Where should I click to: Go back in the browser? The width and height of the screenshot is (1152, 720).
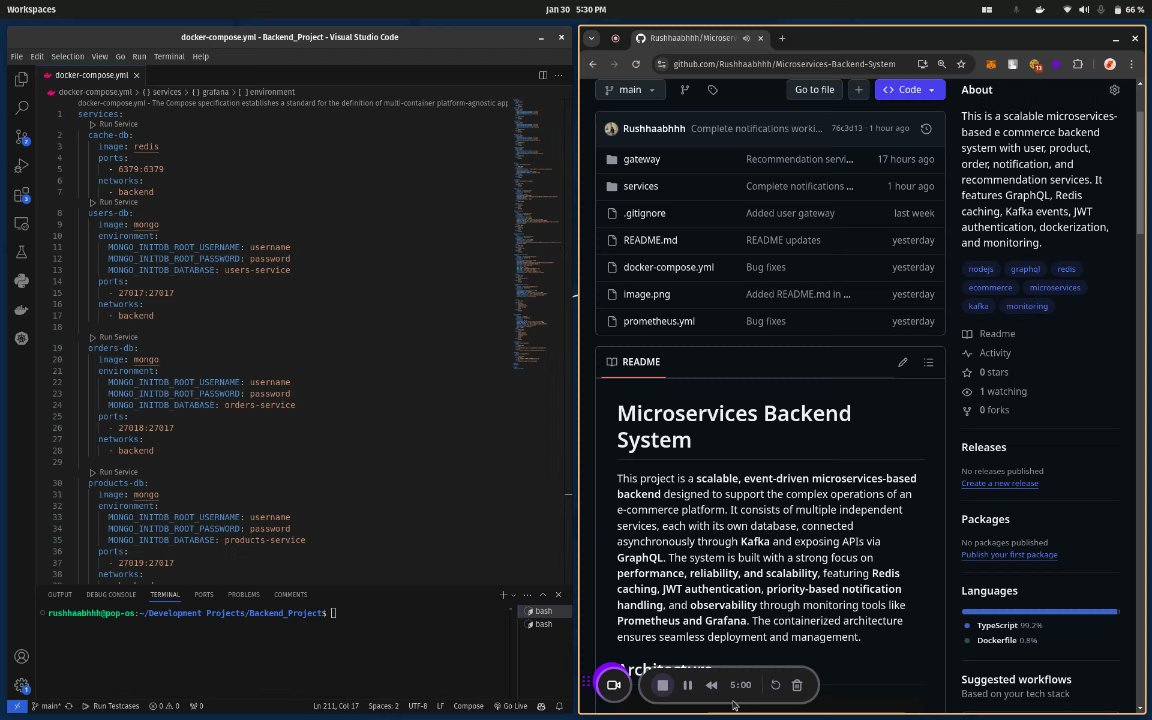pyautogui.click(x=593, y=64)
